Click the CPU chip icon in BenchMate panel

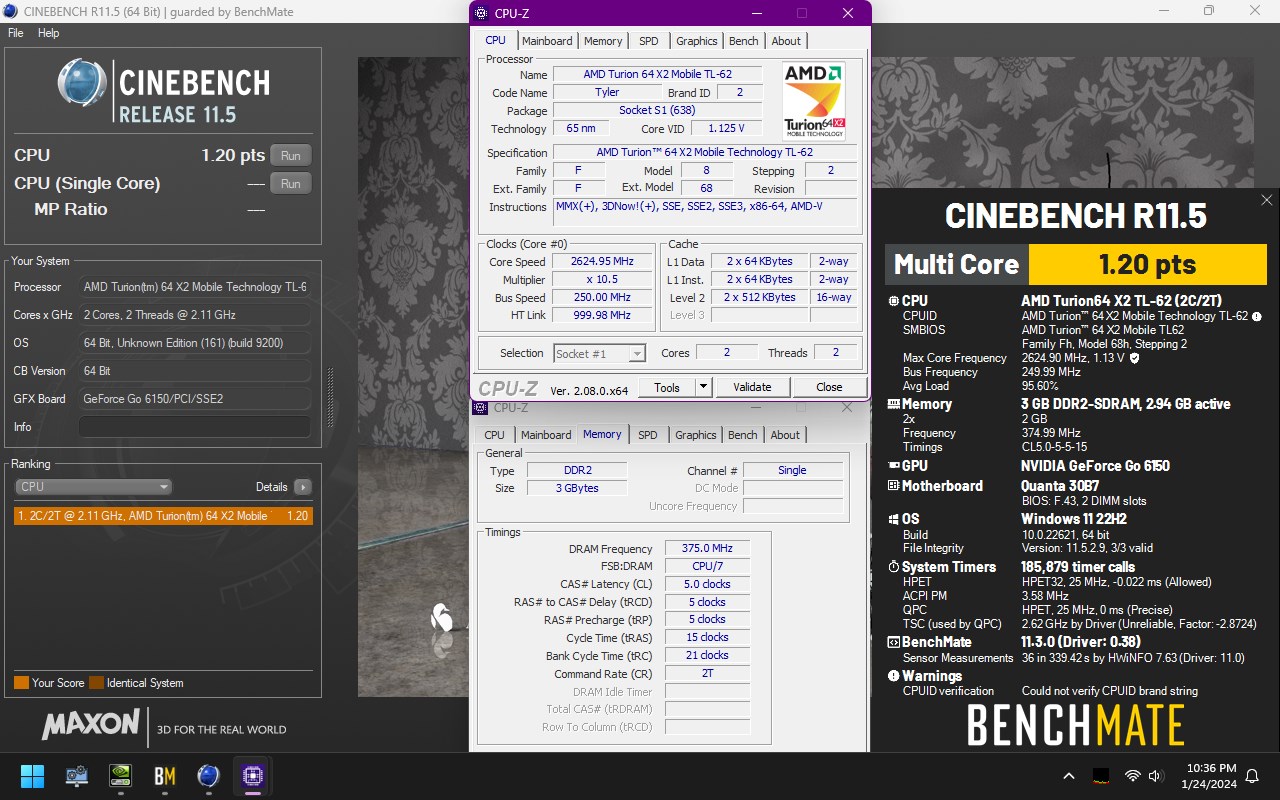tap(894, 300)
